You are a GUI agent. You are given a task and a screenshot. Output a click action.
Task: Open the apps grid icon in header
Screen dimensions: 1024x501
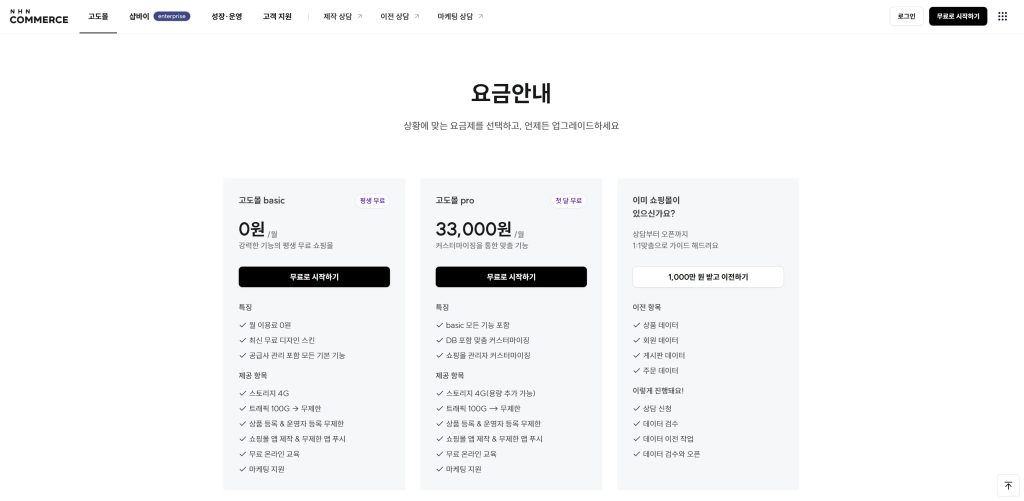coord(1002,16)
